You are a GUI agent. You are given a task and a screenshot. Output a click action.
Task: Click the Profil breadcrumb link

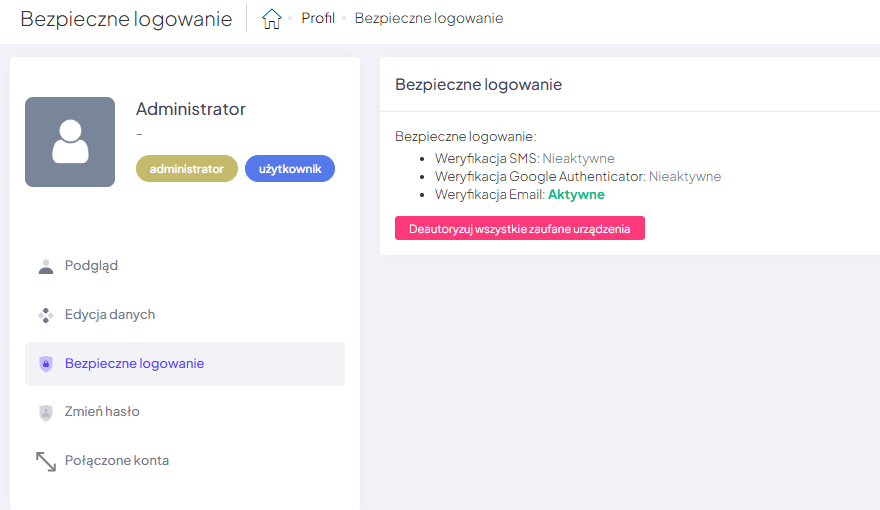click(x=318, y=19)
